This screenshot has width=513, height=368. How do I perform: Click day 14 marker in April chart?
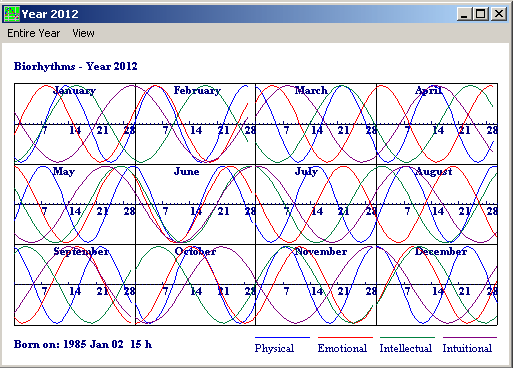pyautogui.click(x=438, y=130)
